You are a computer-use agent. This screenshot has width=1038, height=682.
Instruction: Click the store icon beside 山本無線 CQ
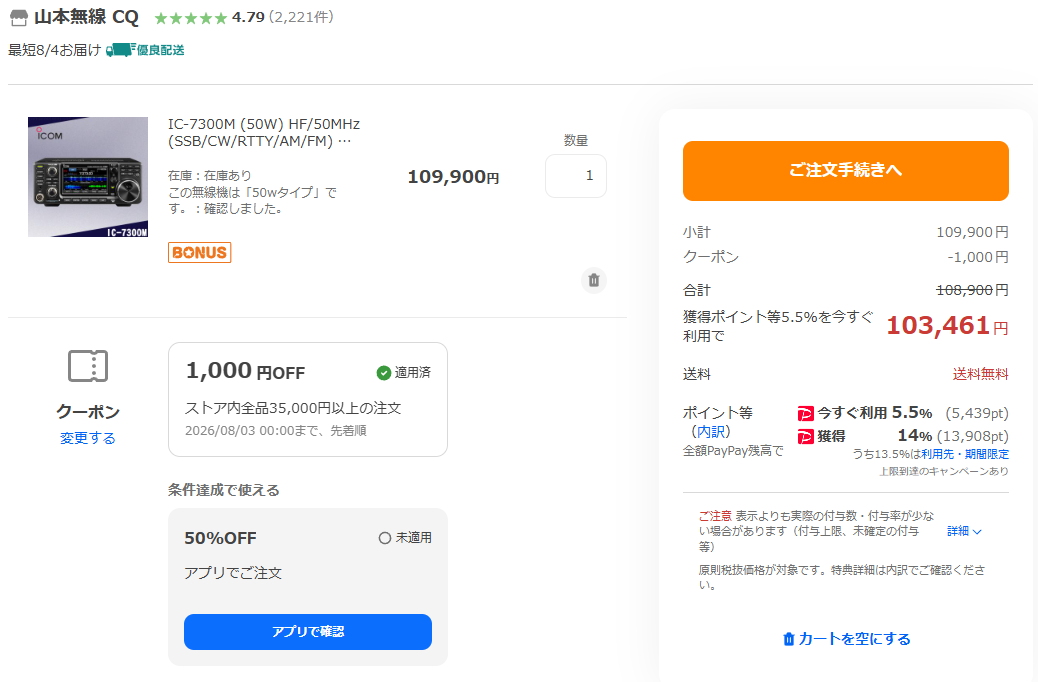click(x=19, y=18)
